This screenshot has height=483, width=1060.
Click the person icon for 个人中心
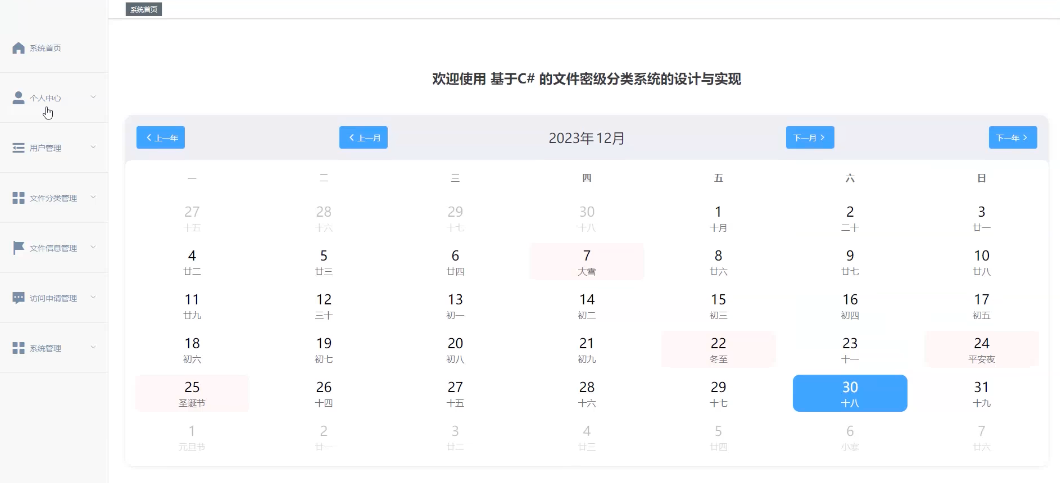tap(19, 98)
